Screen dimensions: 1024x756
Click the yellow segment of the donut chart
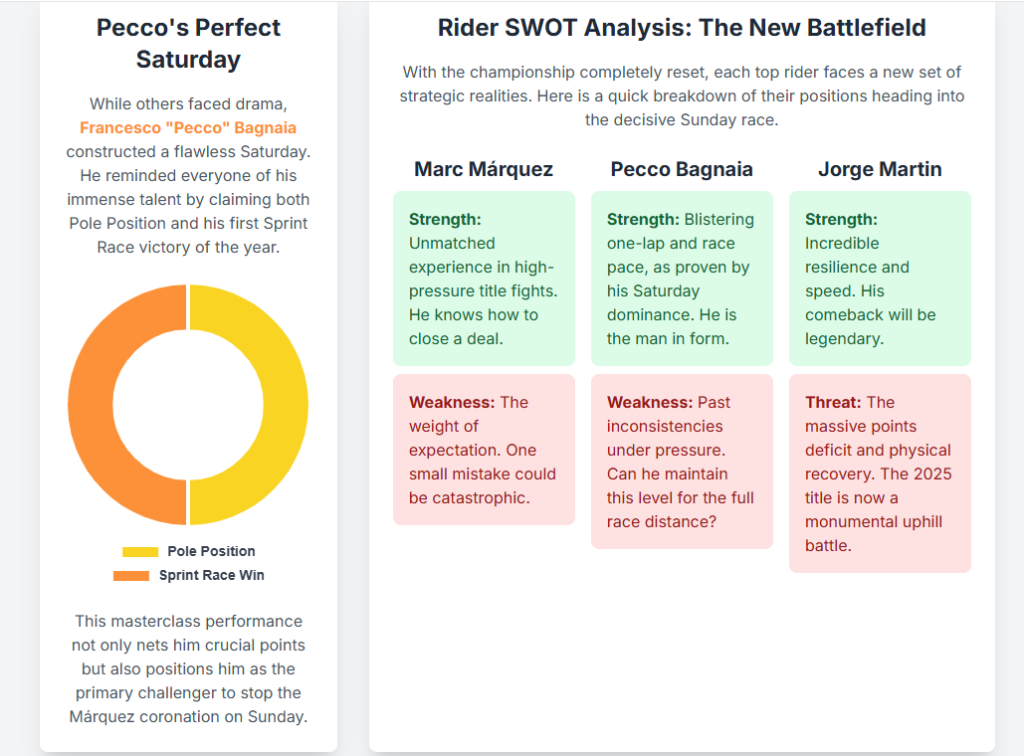285,405
